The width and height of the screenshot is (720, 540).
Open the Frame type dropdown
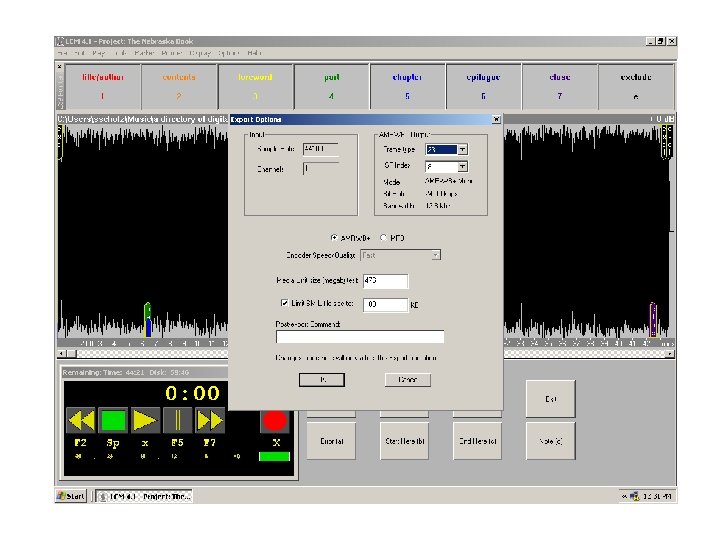click(x=462, y=149)
